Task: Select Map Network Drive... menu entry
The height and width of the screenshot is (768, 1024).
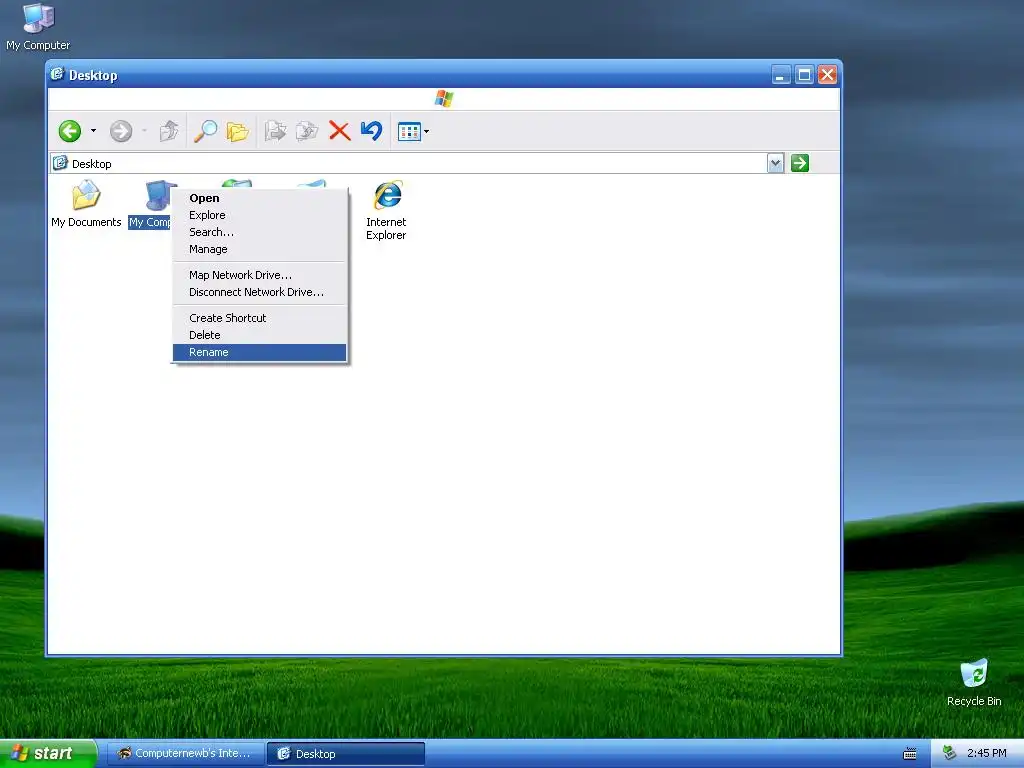Action: tap(259, 275)
